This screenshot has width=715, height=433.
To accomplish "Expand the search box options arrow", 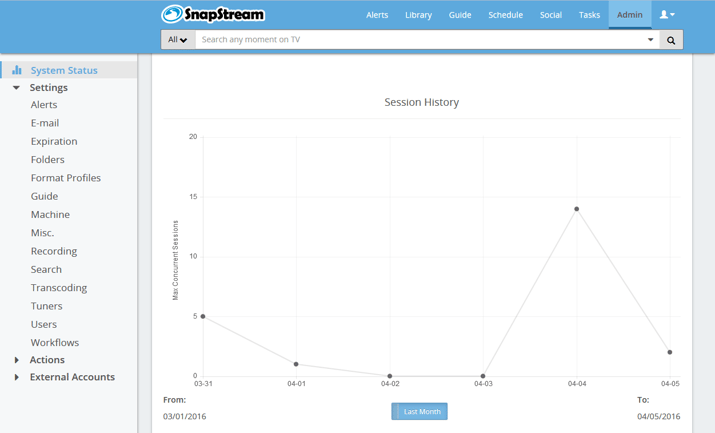I will [x=650, y=40].
